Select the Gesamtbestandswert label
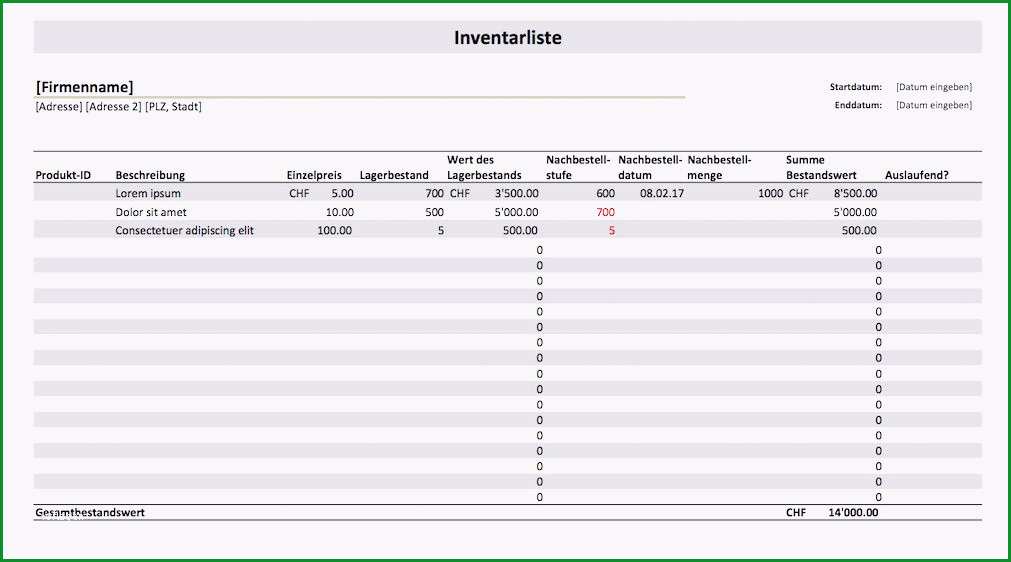This screenshot has height=562, width=1011. (90, 512)
